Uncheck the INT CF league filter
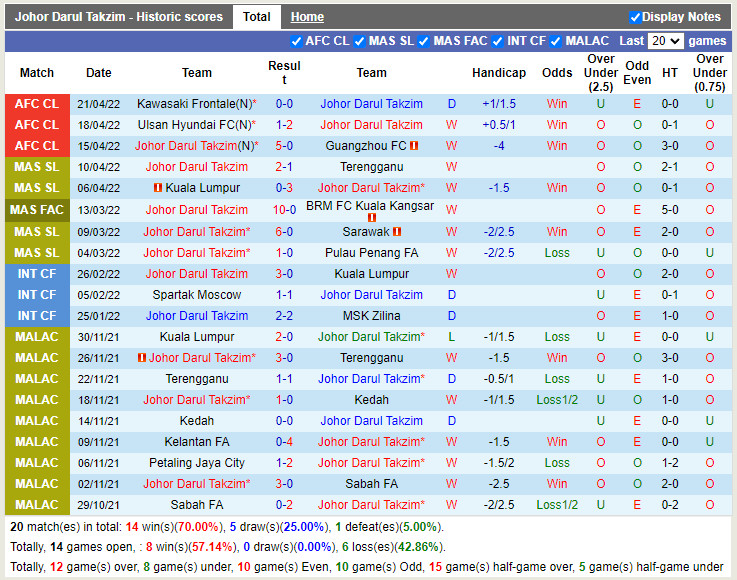737x580 pixels. pyautogui.click(x=497, y=41)
